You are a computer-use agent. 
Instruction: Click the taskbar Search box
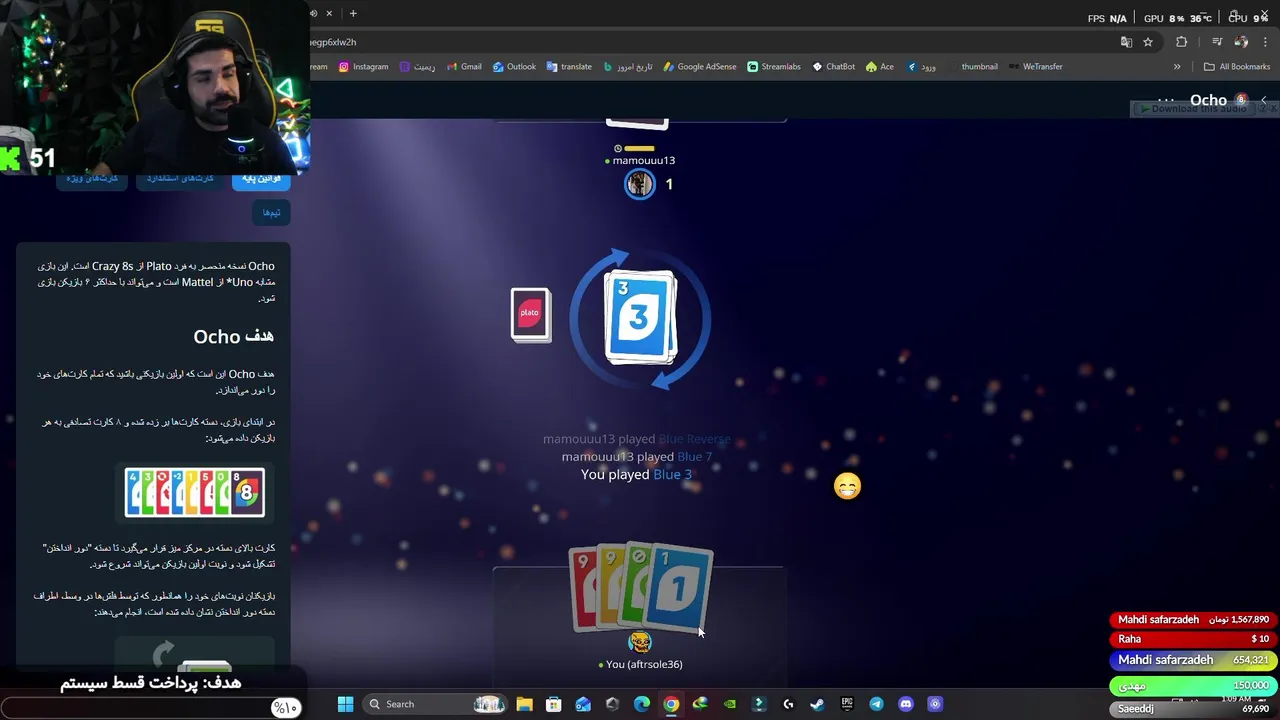pos(435,704)
